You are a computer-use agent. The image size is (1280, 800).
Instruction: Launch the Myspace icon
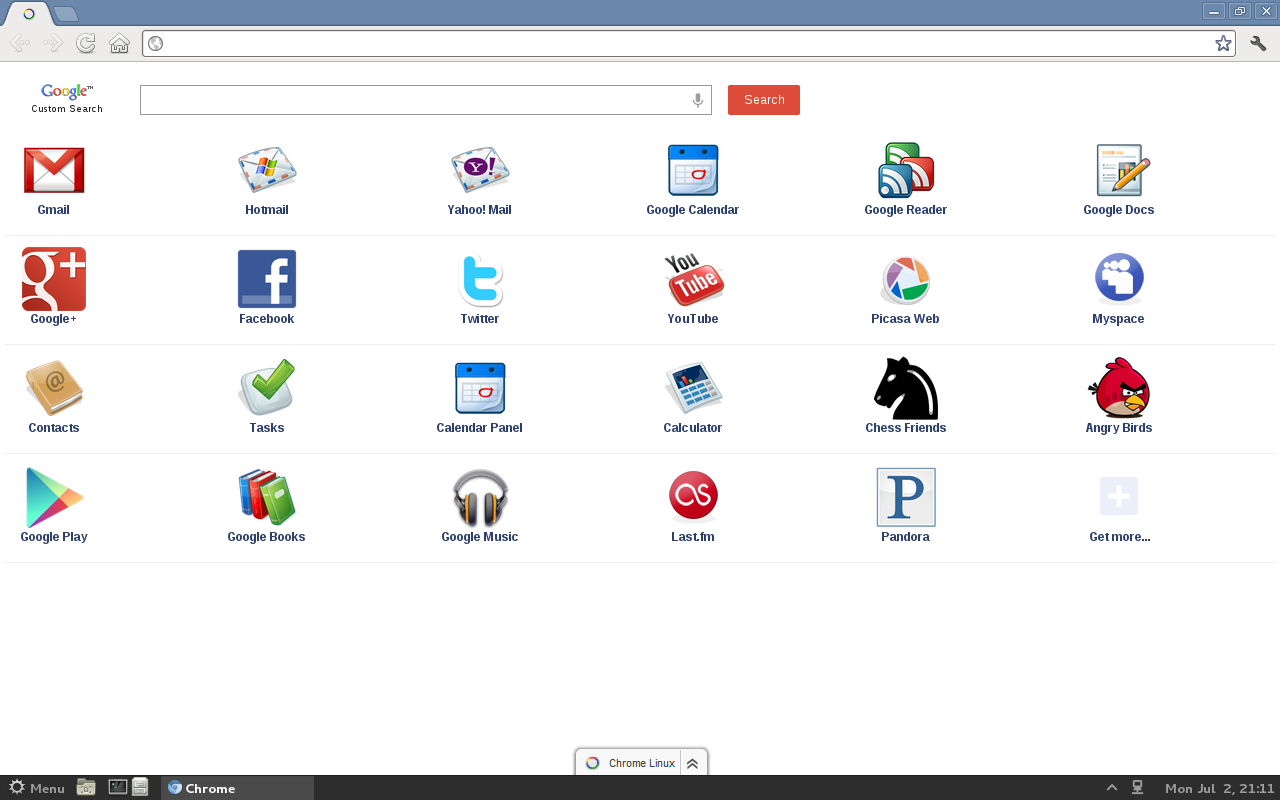point(1119,278)
